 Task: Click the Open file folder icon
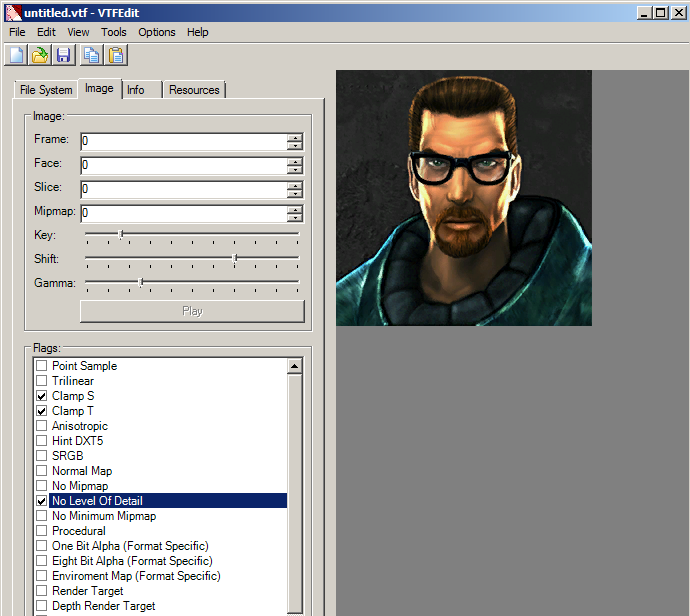(40, 55)
